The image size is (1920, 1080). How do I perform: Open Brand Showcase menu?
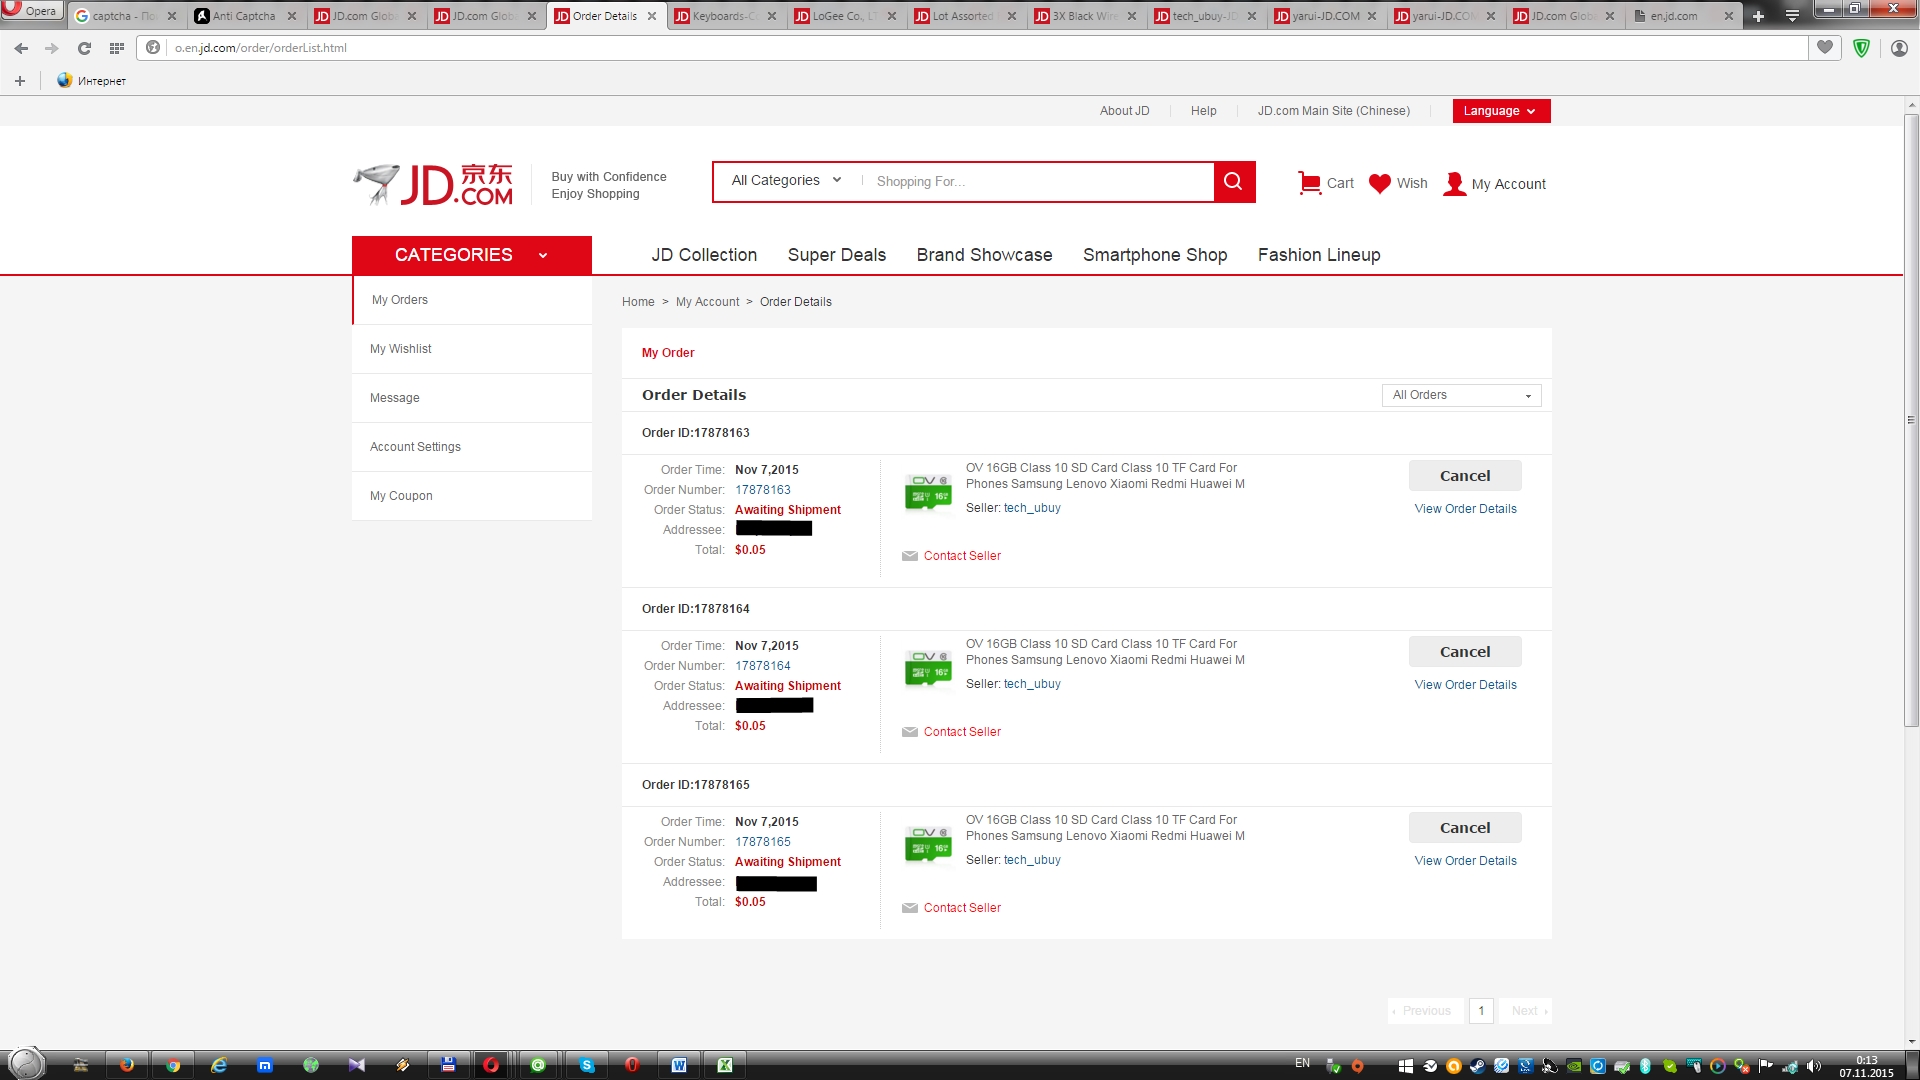click(x=984, y=255)
